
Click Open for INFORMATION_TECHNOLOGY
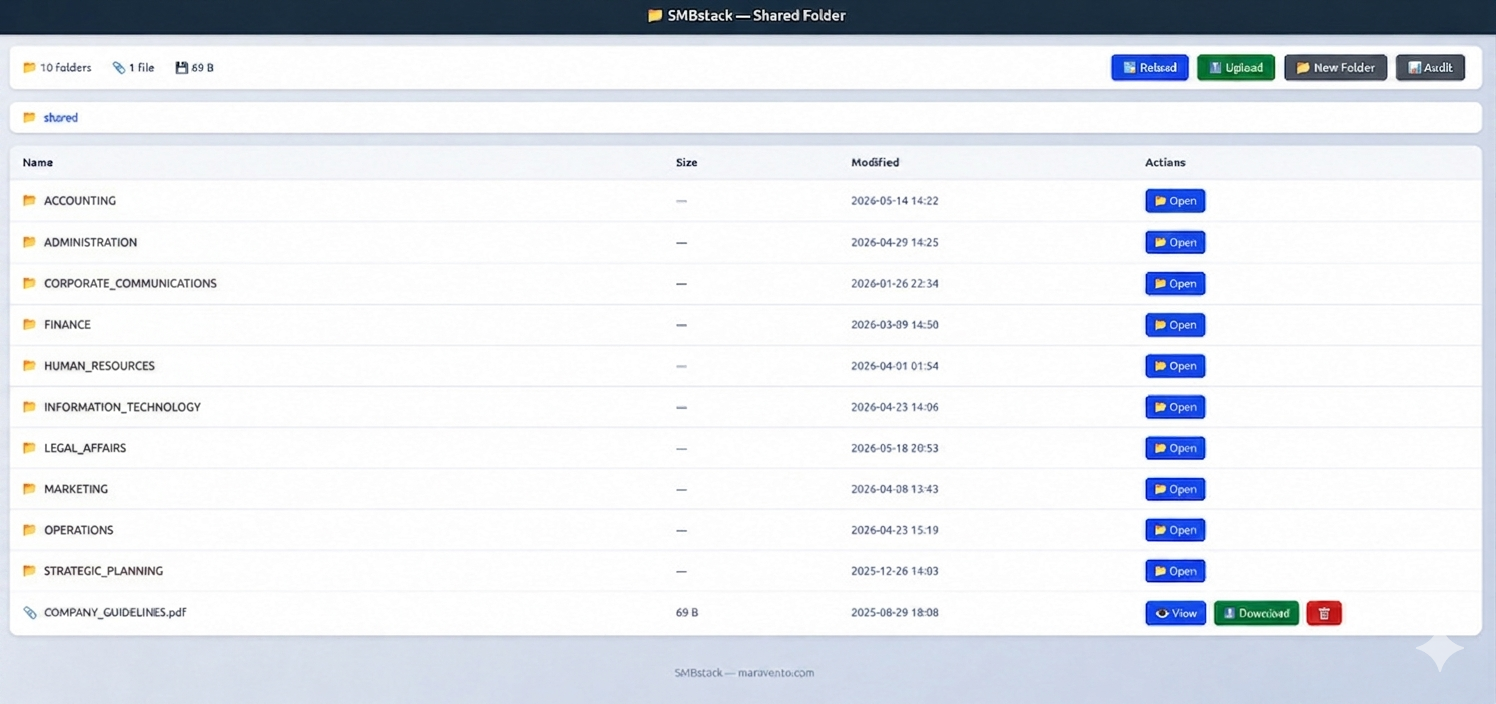(1175, 407)
